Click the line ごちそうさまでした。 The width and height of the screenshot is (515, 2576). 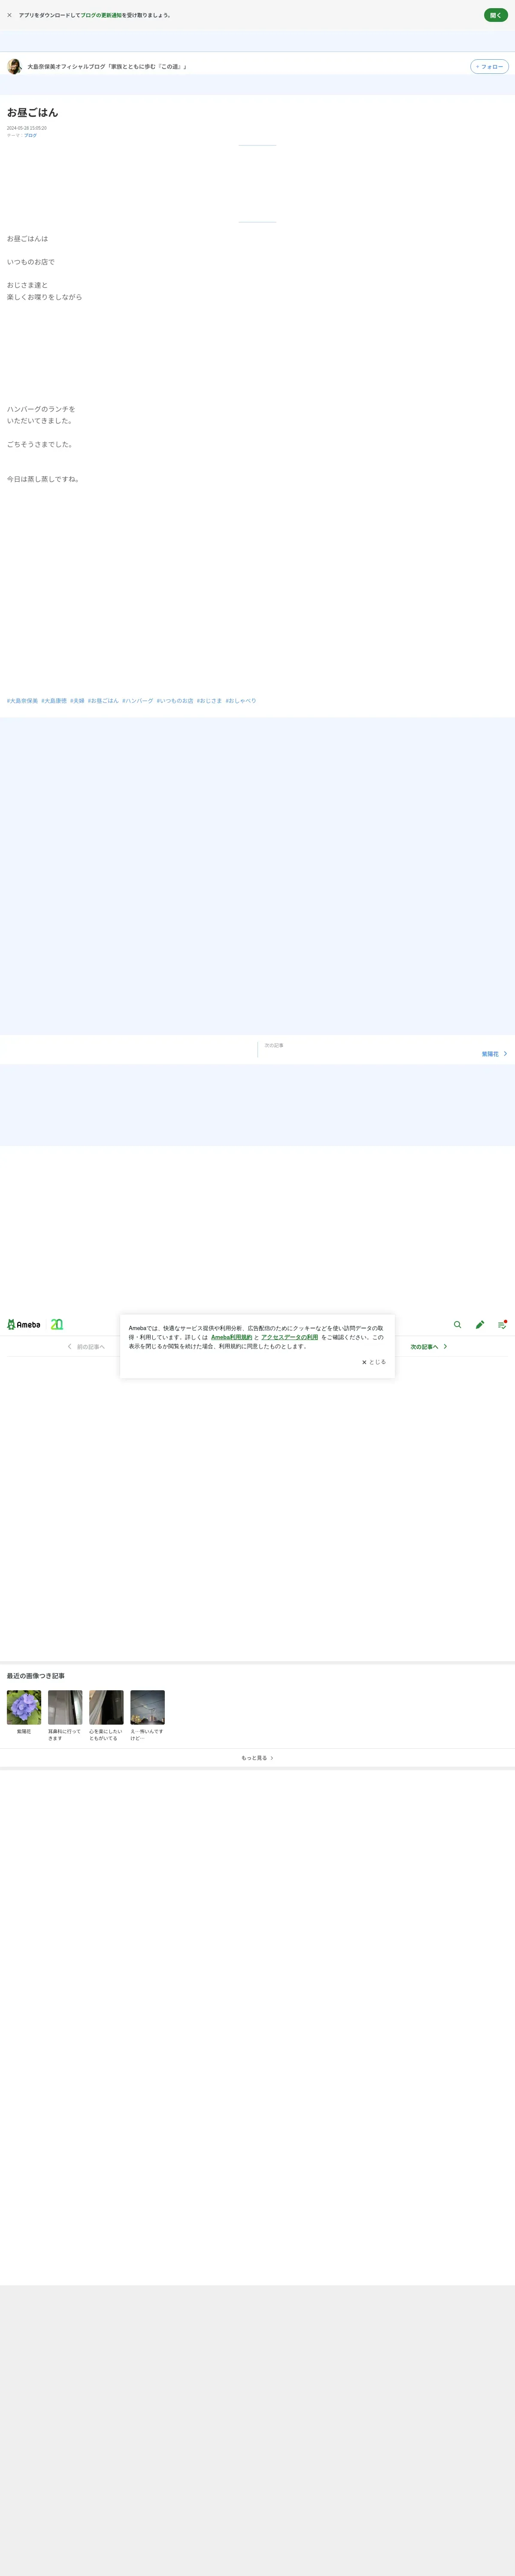click(x=40, y=444)
